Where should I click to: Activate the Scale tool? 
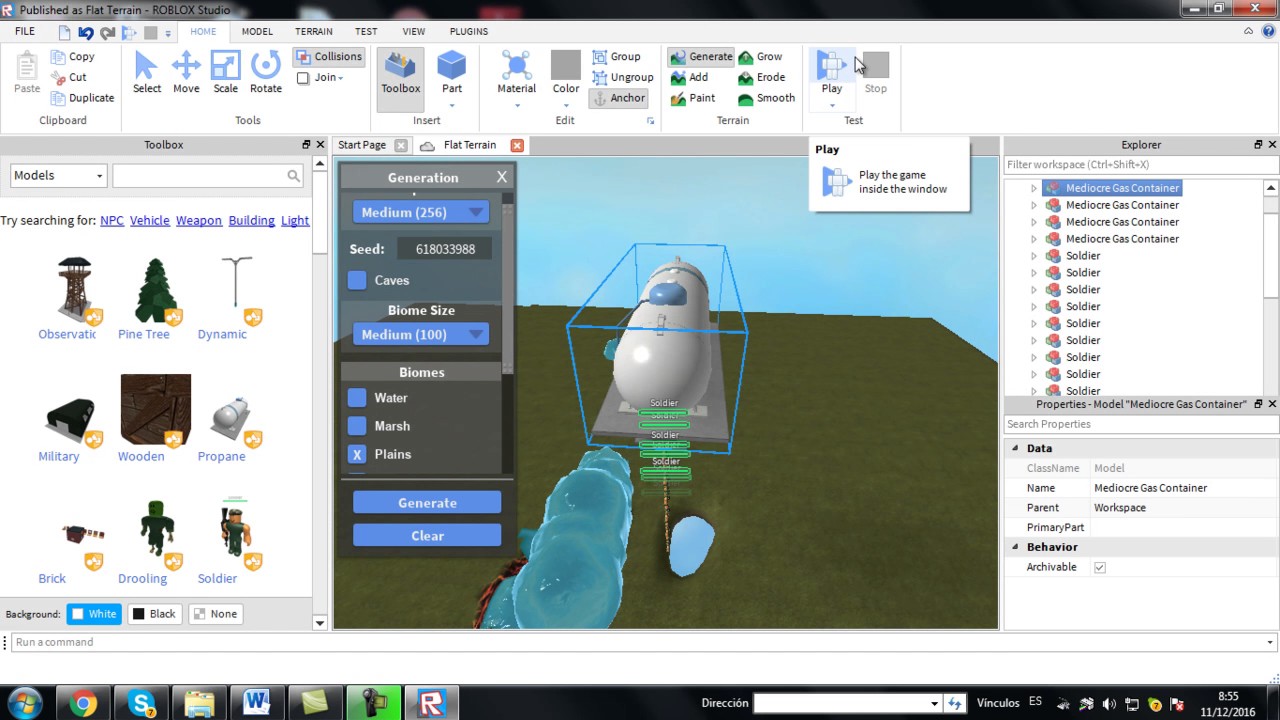pos(226,72)
